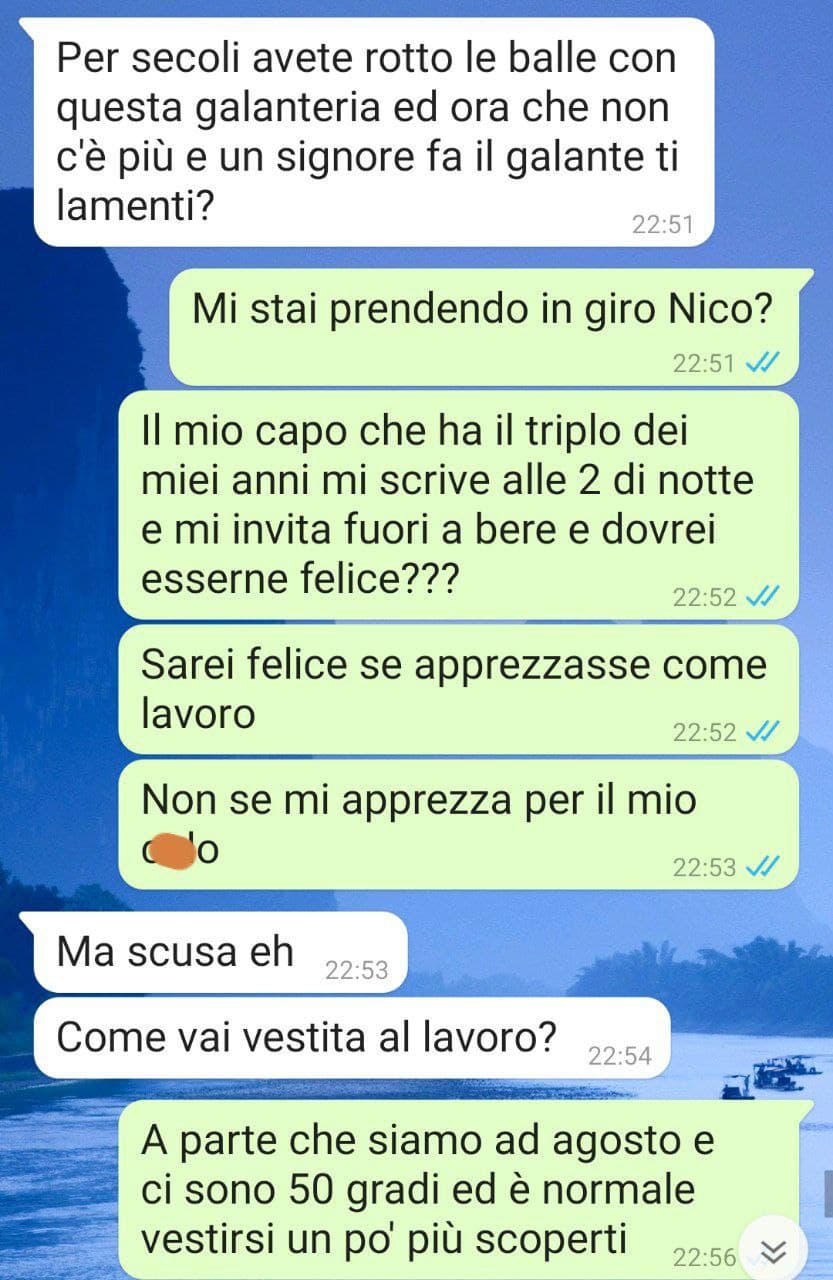The image size is (833, 1280).
Task: Tap the 22:56 timestamp on last message
Action: (x=704, y=1257)
